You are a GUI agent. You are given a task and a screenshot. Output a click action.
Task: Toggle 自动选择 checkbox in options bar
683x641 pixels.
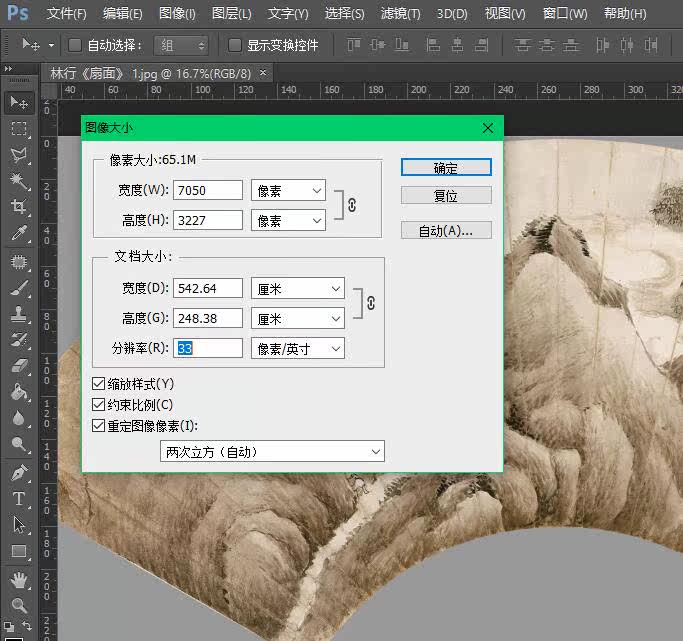(75, 45)
